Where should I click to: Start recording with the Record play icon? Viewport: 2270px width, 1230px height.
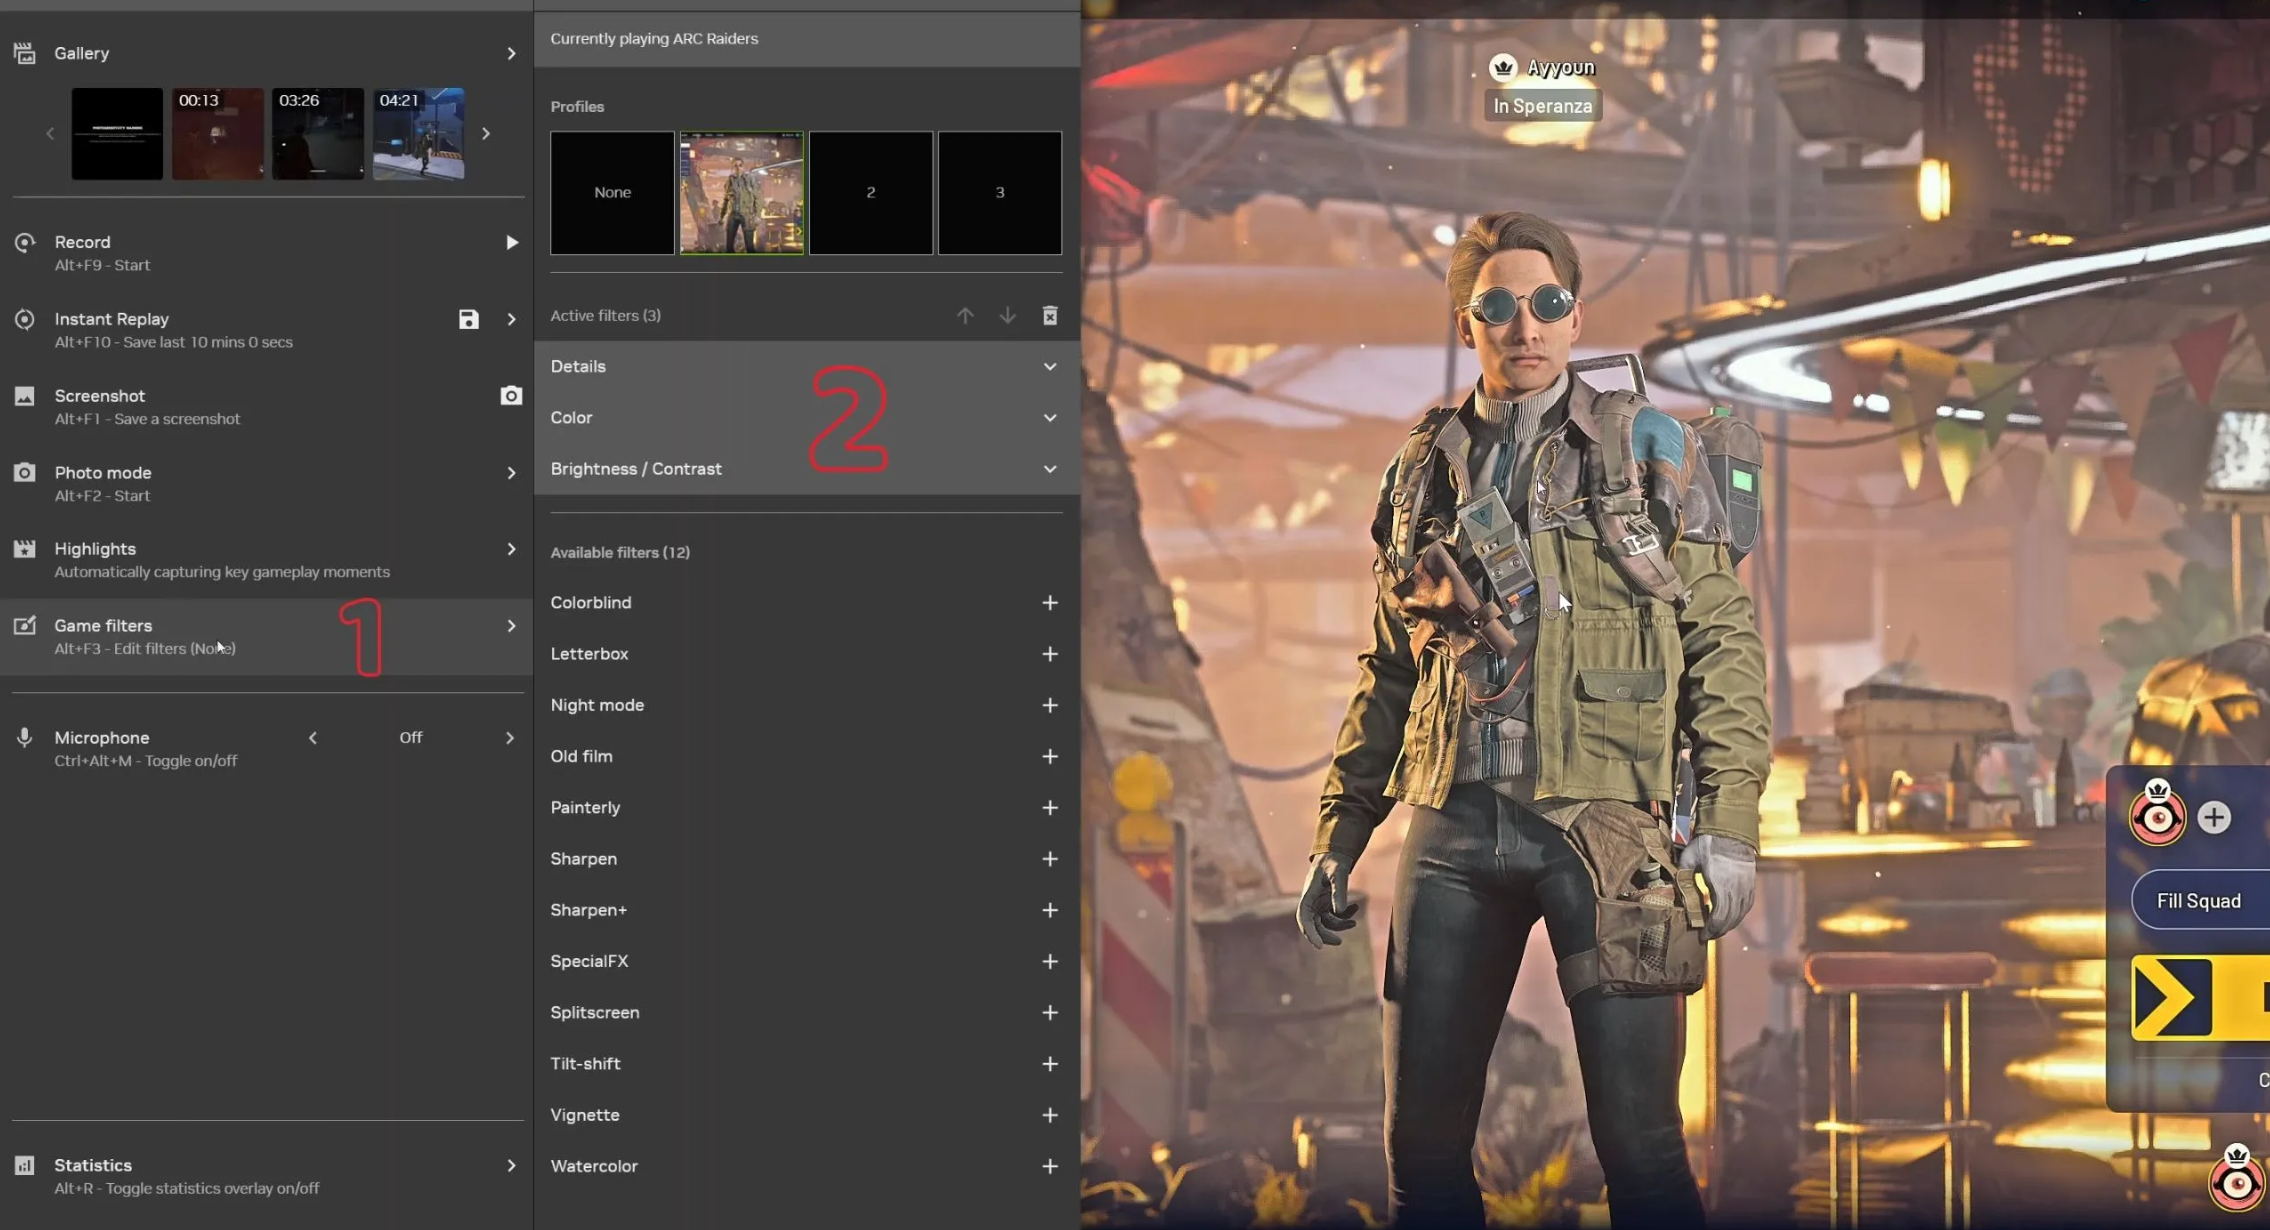511,242
